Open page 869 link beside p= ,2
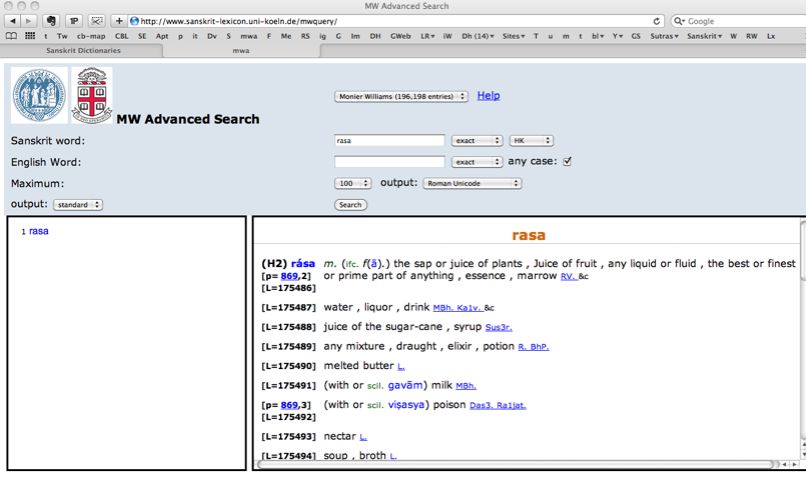806x487 pixels. (x=289, y=276)
